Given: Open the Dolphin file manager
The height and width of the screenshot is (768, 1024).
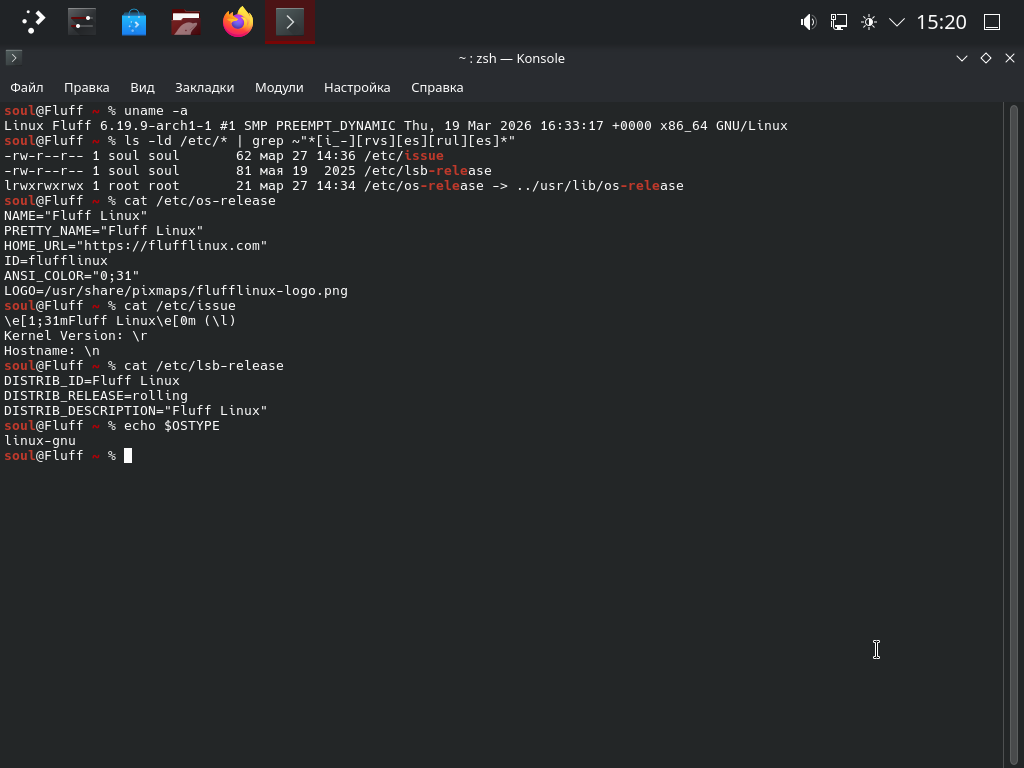Looking at the screenshot, I should (186, 22).
